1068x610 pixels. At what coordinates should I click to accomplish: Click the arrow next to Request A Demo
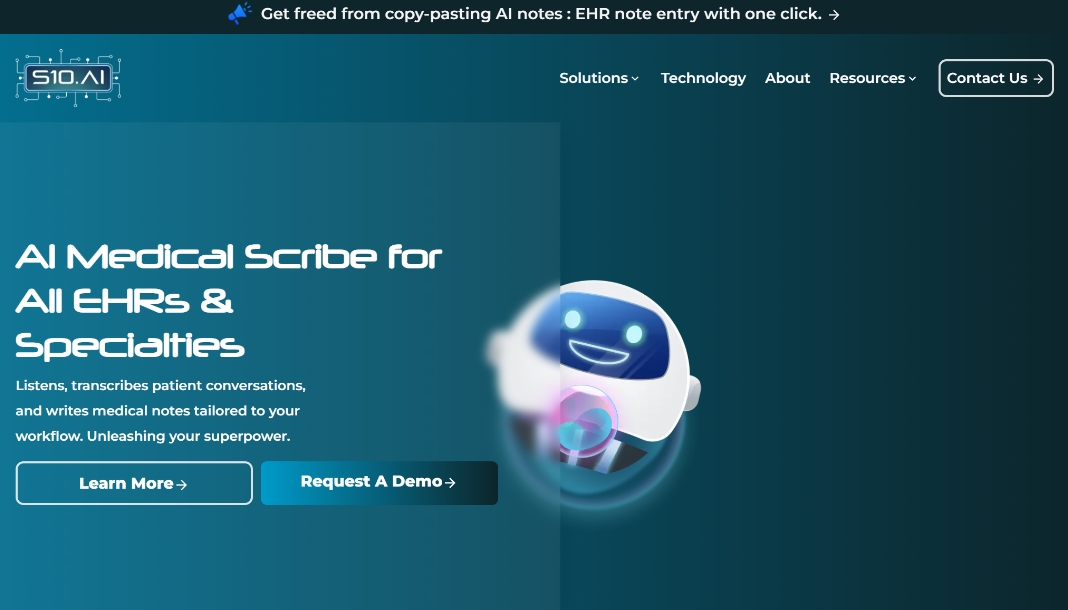pos(450,483)
